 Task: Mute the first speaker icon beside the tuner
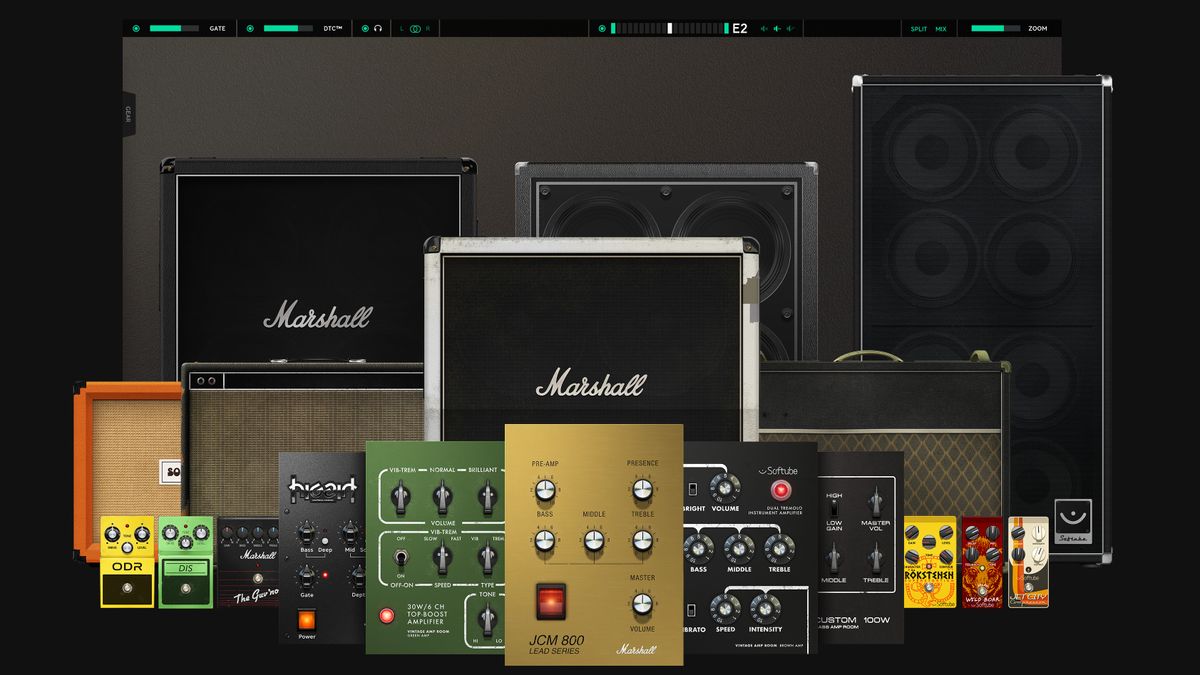764,27
